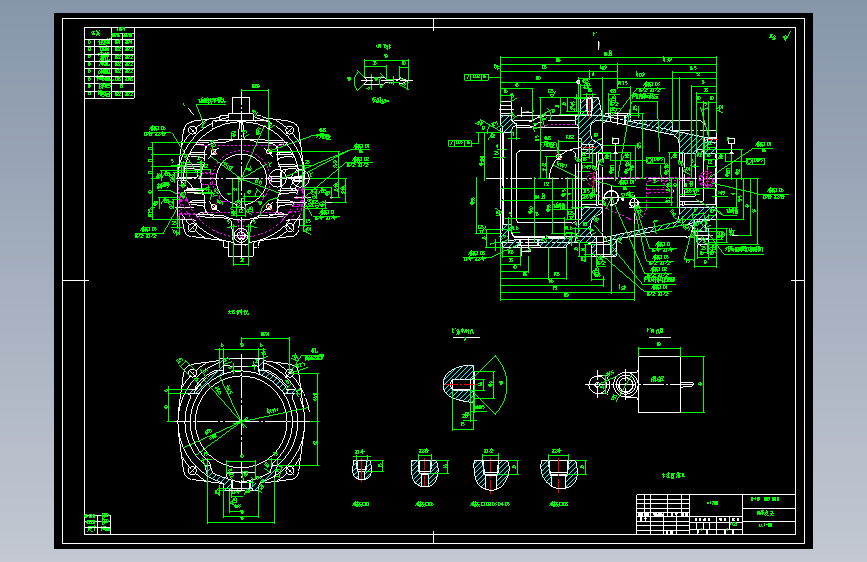
Task: Select the small revision table at bottom left
Action: [97, 524]
